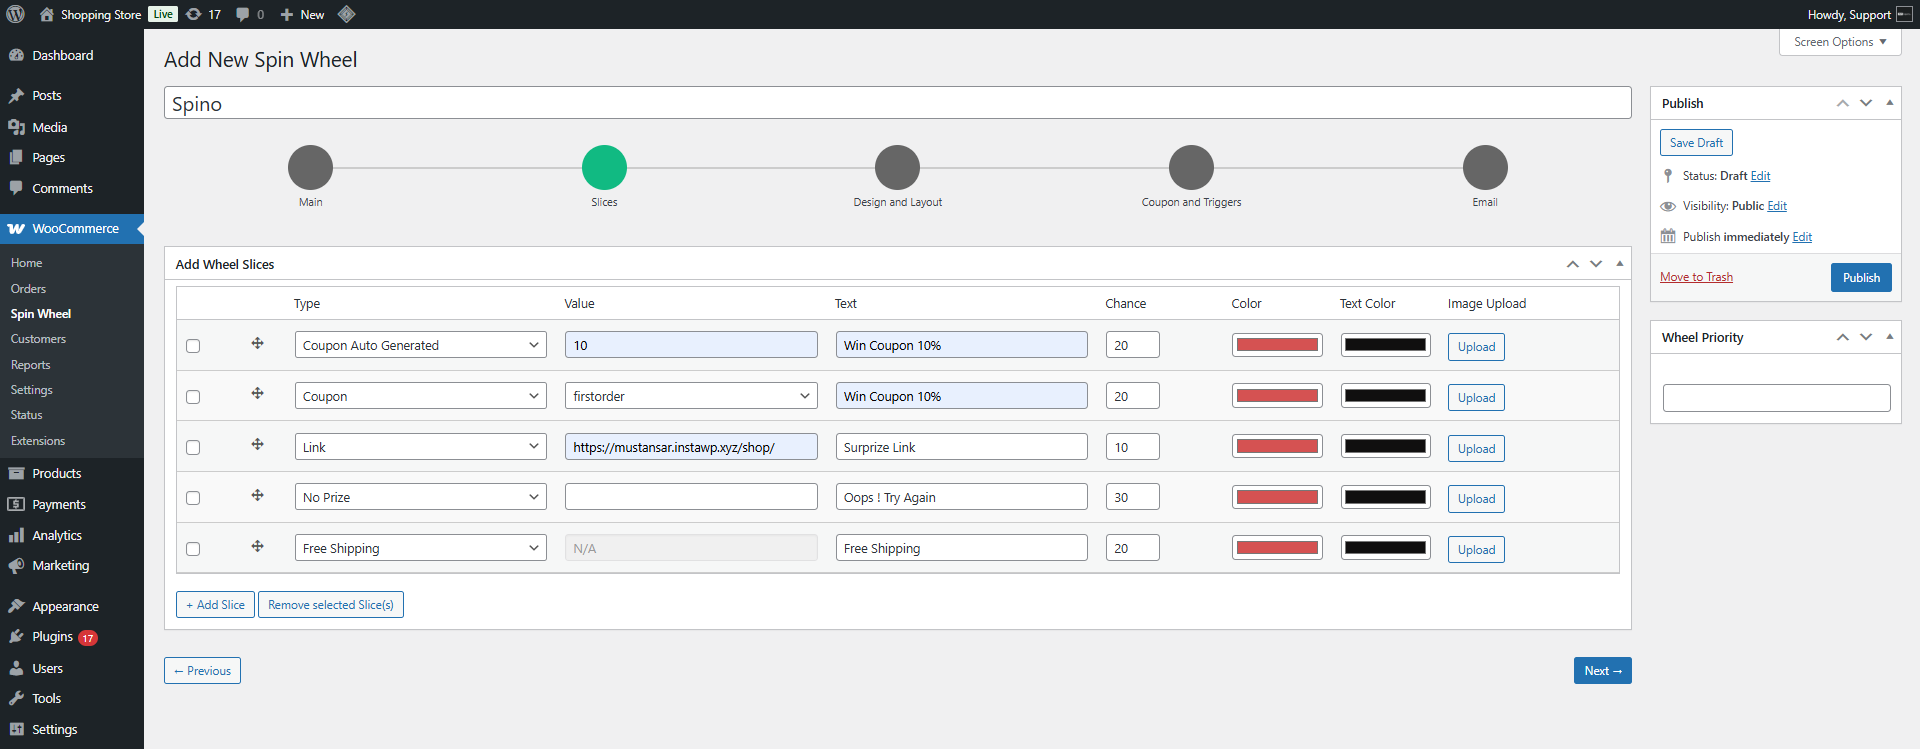Click the Main step circle

[x=310, y=167]
